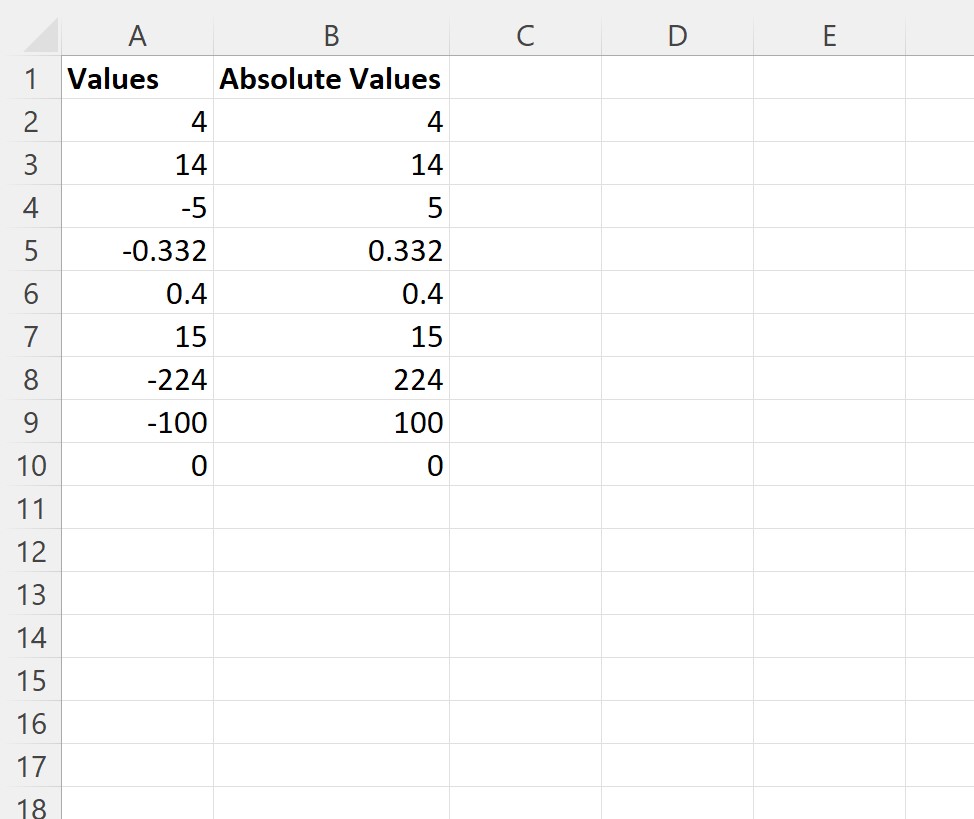Select row header 5

pos(32,250)
